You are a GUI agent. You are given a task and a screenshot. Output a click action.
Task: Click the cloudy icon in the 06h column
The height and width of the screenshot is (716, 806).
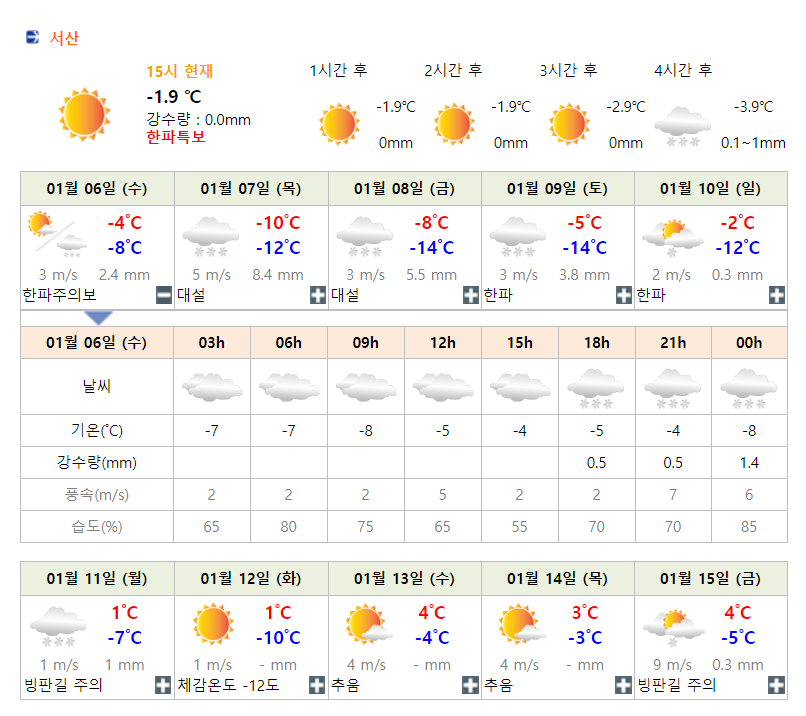[x=289, y=387]
